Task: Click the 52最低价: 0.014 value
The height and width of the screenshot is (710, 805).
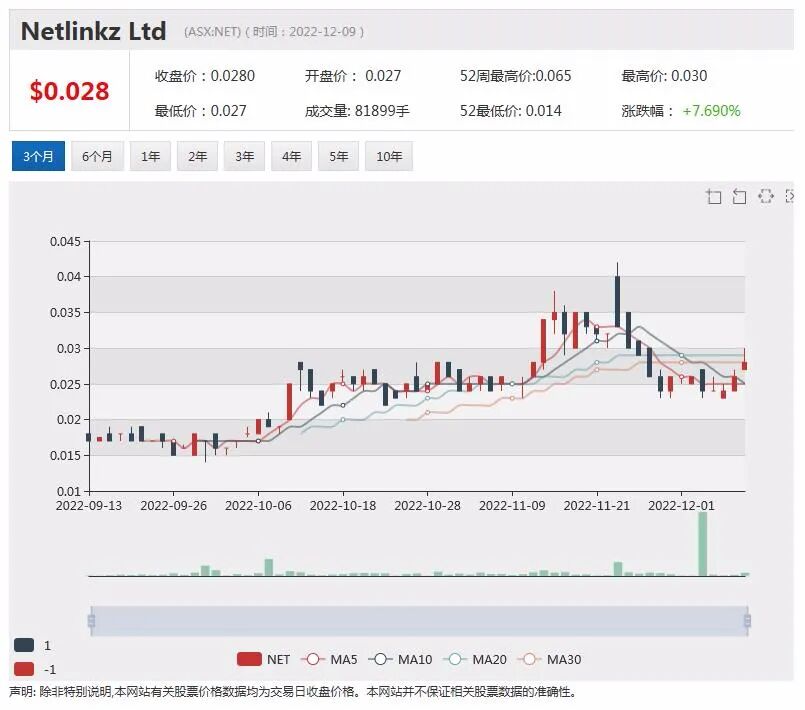Action: 510,111
